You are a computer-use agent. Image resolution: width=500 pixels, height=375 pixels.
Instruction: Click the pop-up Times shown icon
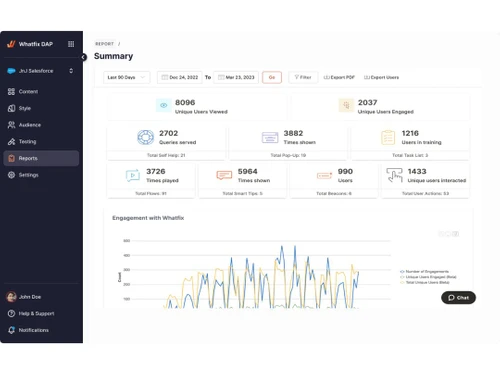[270, 137]
